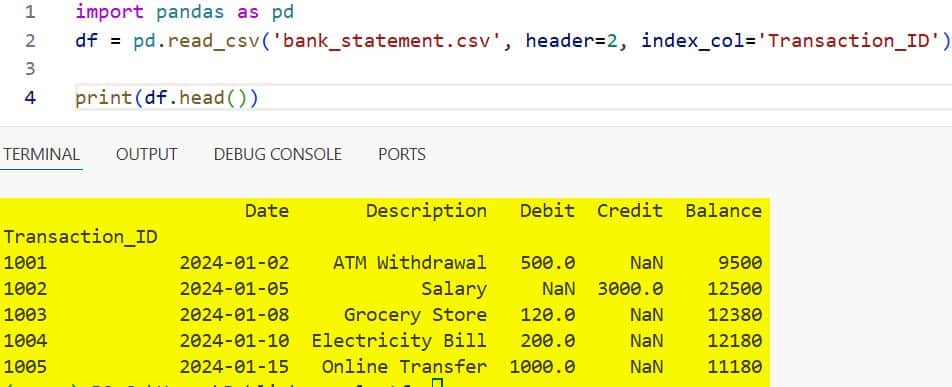Click transaction ID 1005
Screen dimensions: 952x387
coord(25,367)
